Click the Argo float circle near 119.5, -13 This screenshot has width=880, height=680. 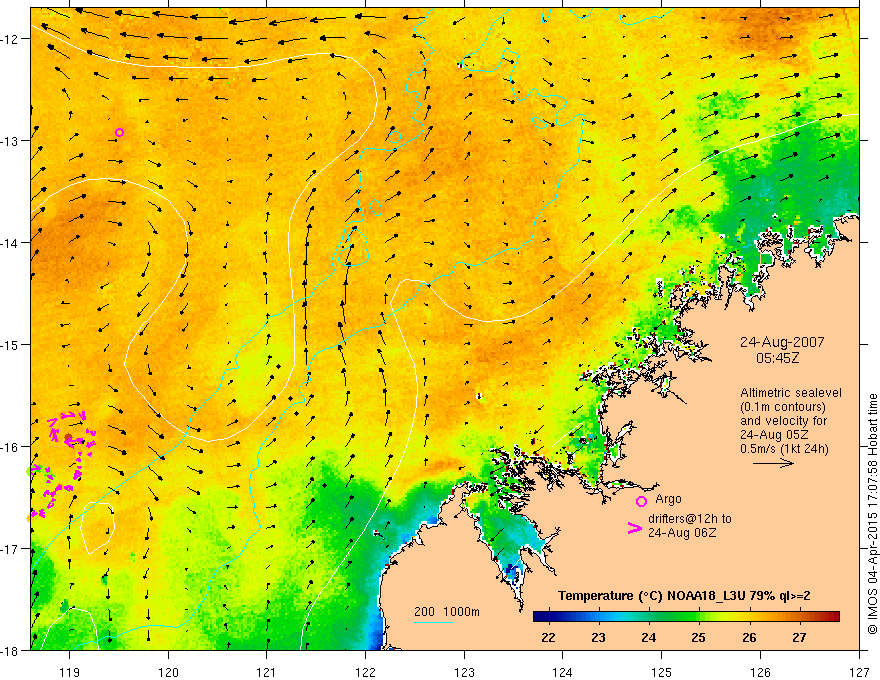tap(119, 132)
